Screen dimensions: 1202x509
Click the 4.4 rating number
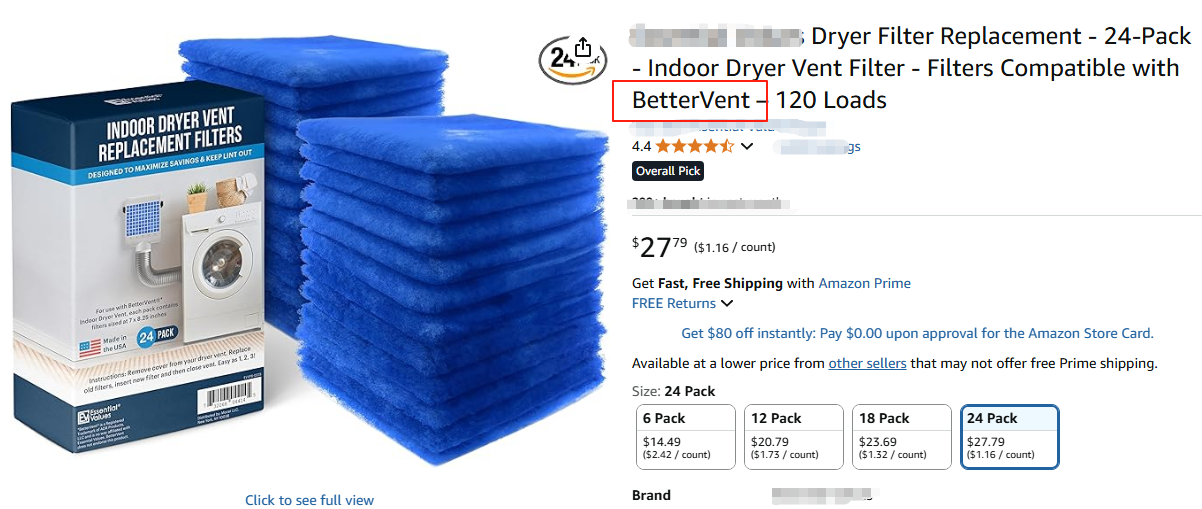tap(642, 146)
